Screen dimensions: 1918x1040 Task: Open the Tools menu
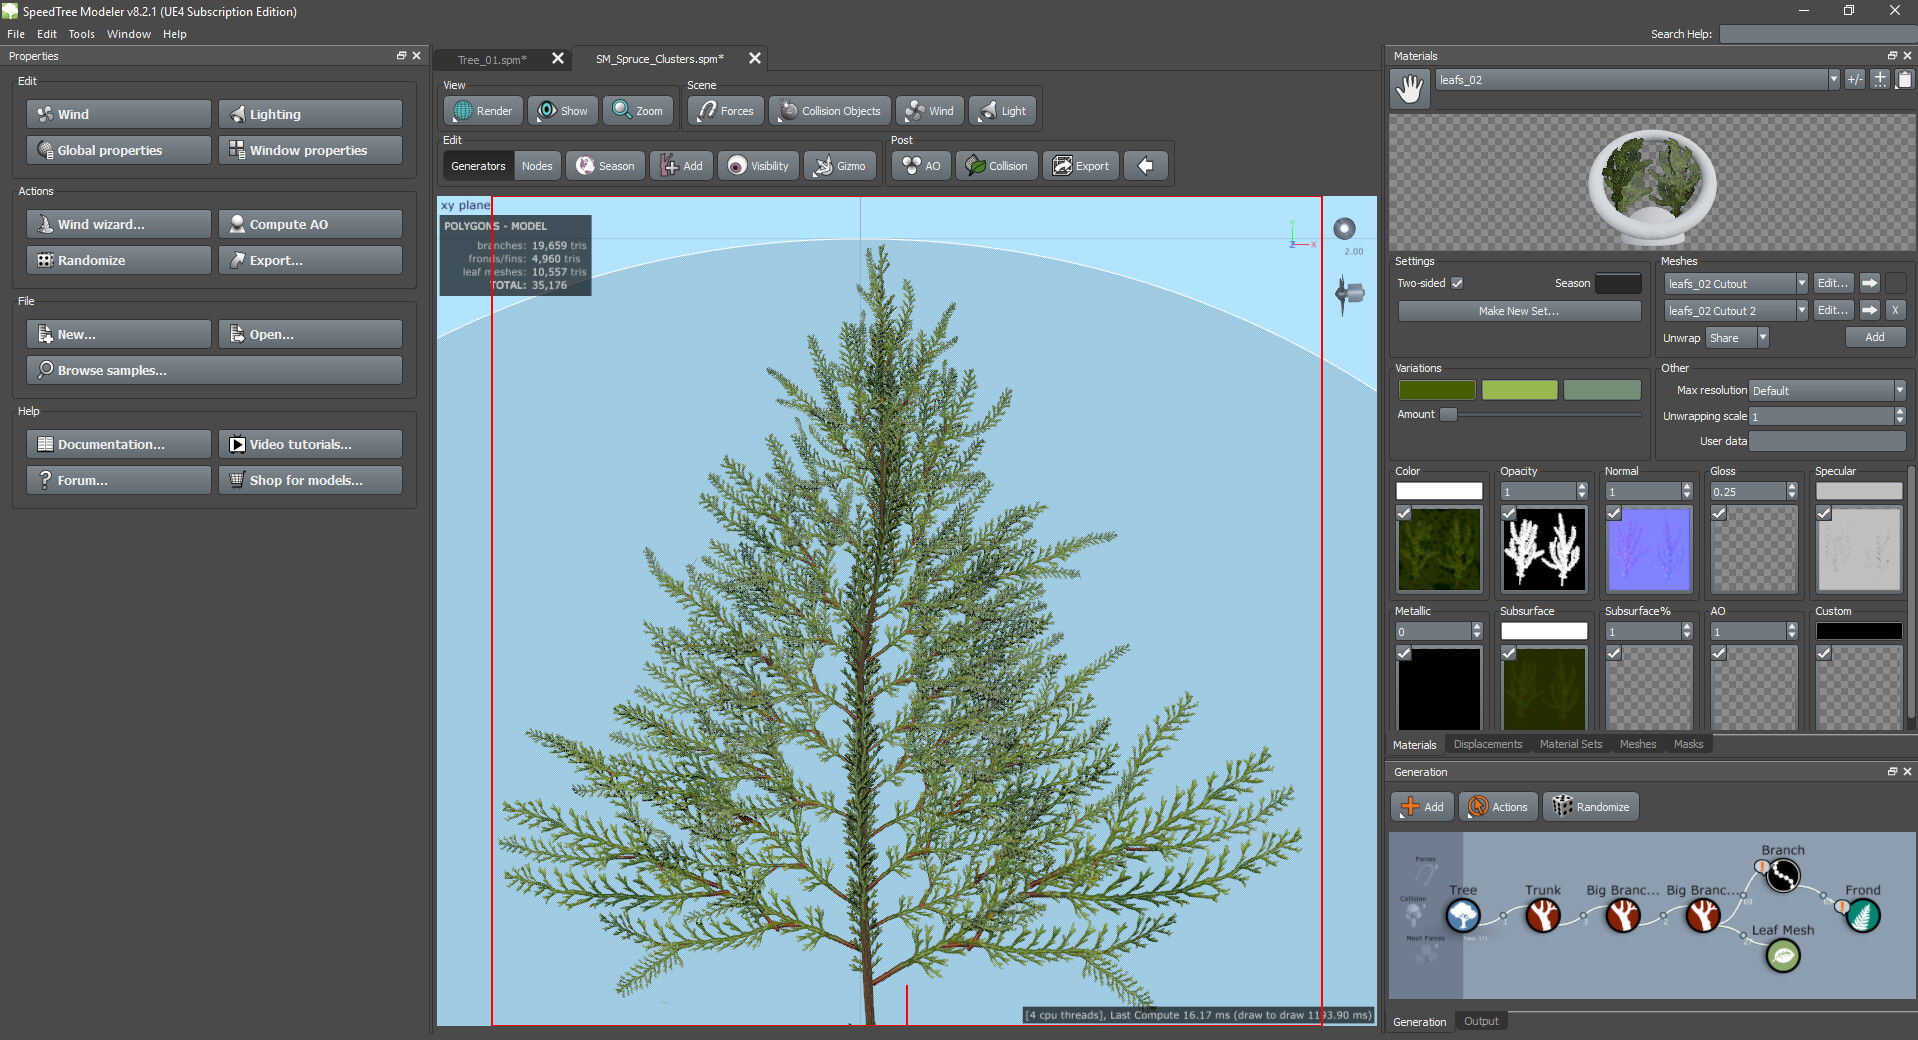point(81,34)
